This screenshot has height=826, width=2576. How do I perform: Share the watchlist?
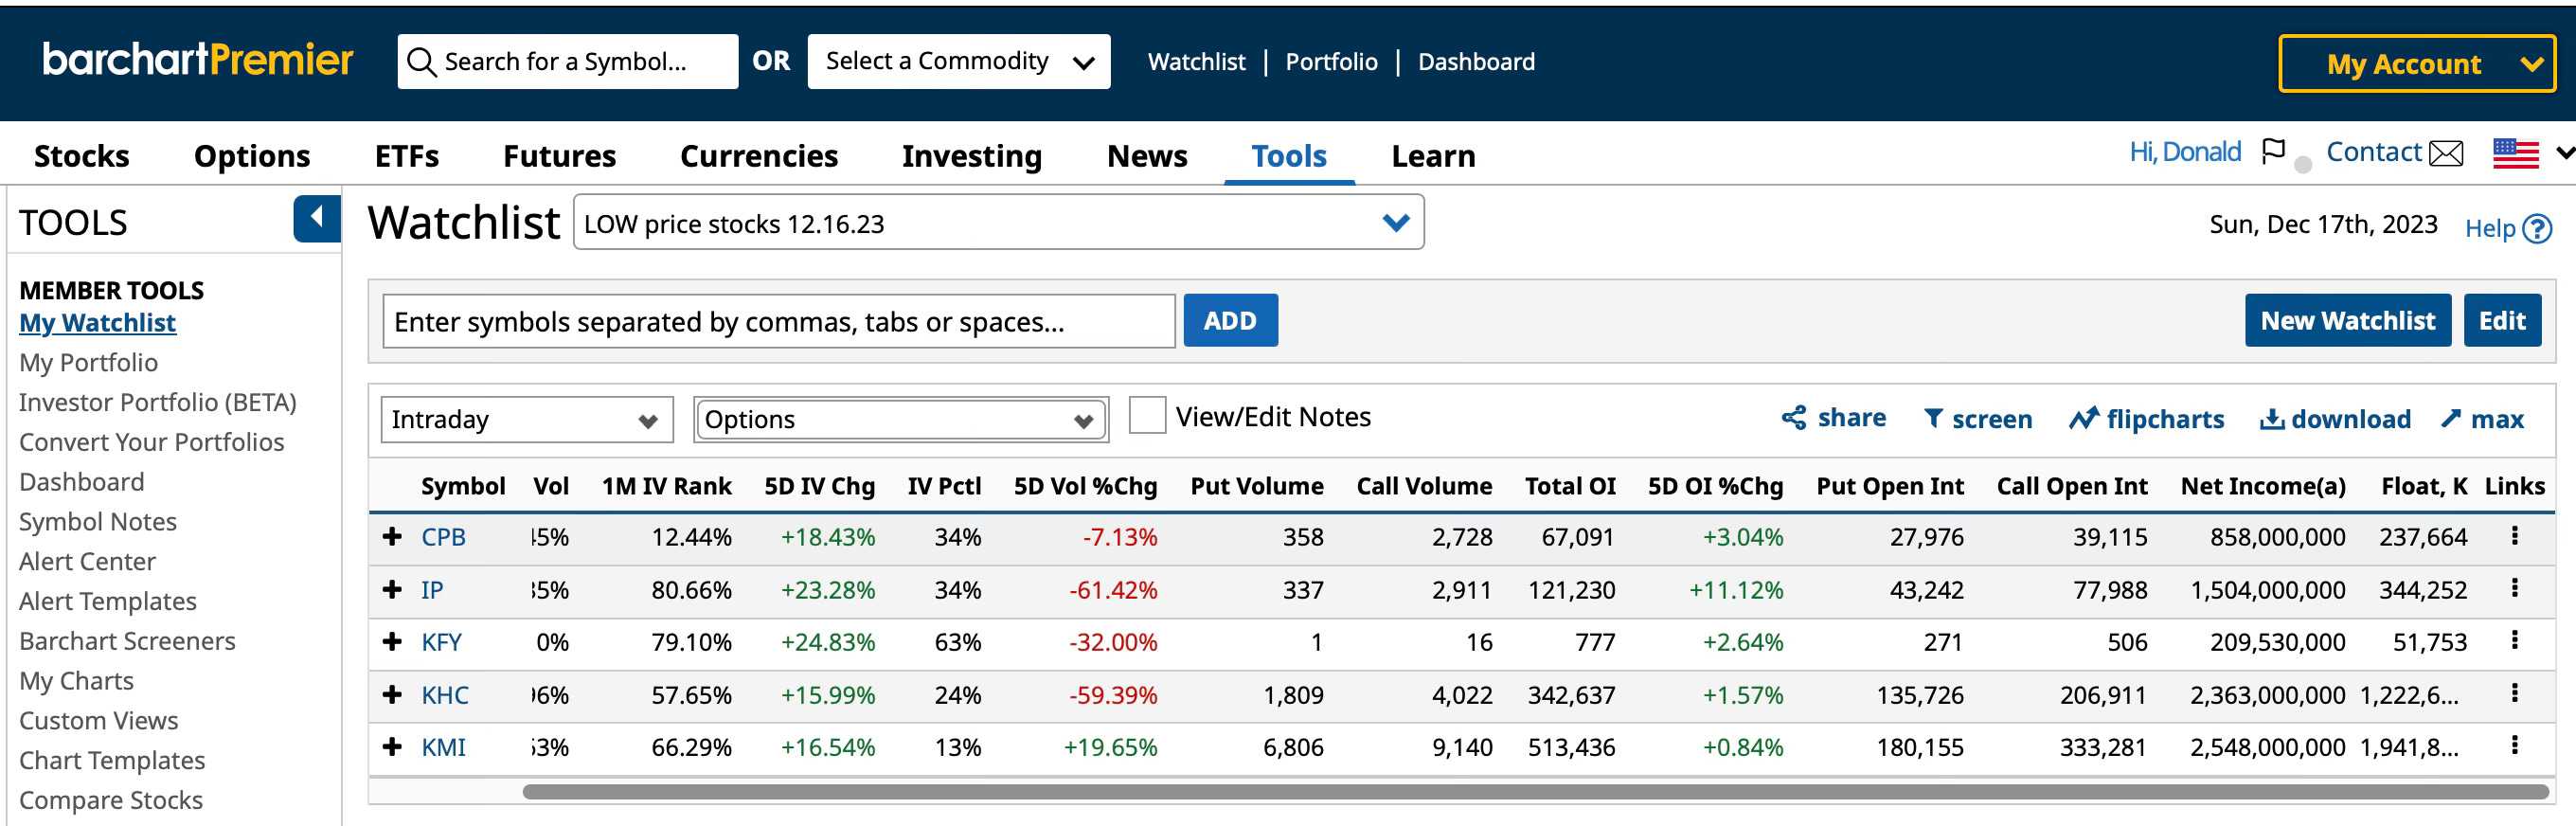tap(1834, 418)
